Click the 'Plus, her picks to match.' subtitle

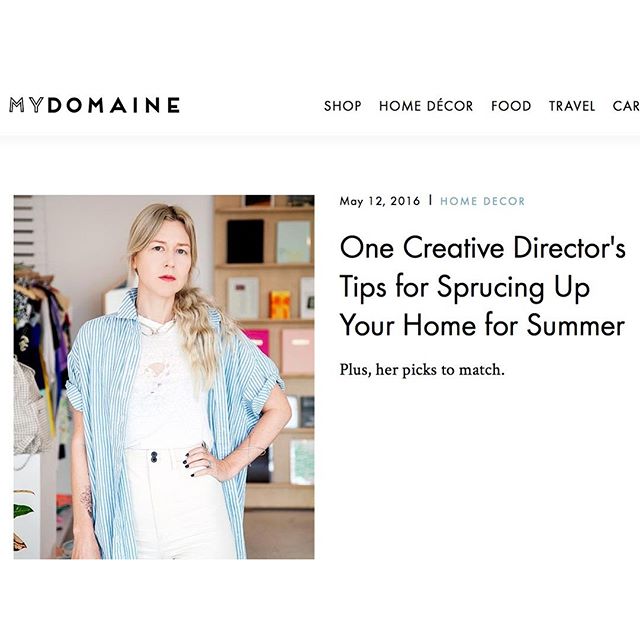tap(422, 370)
